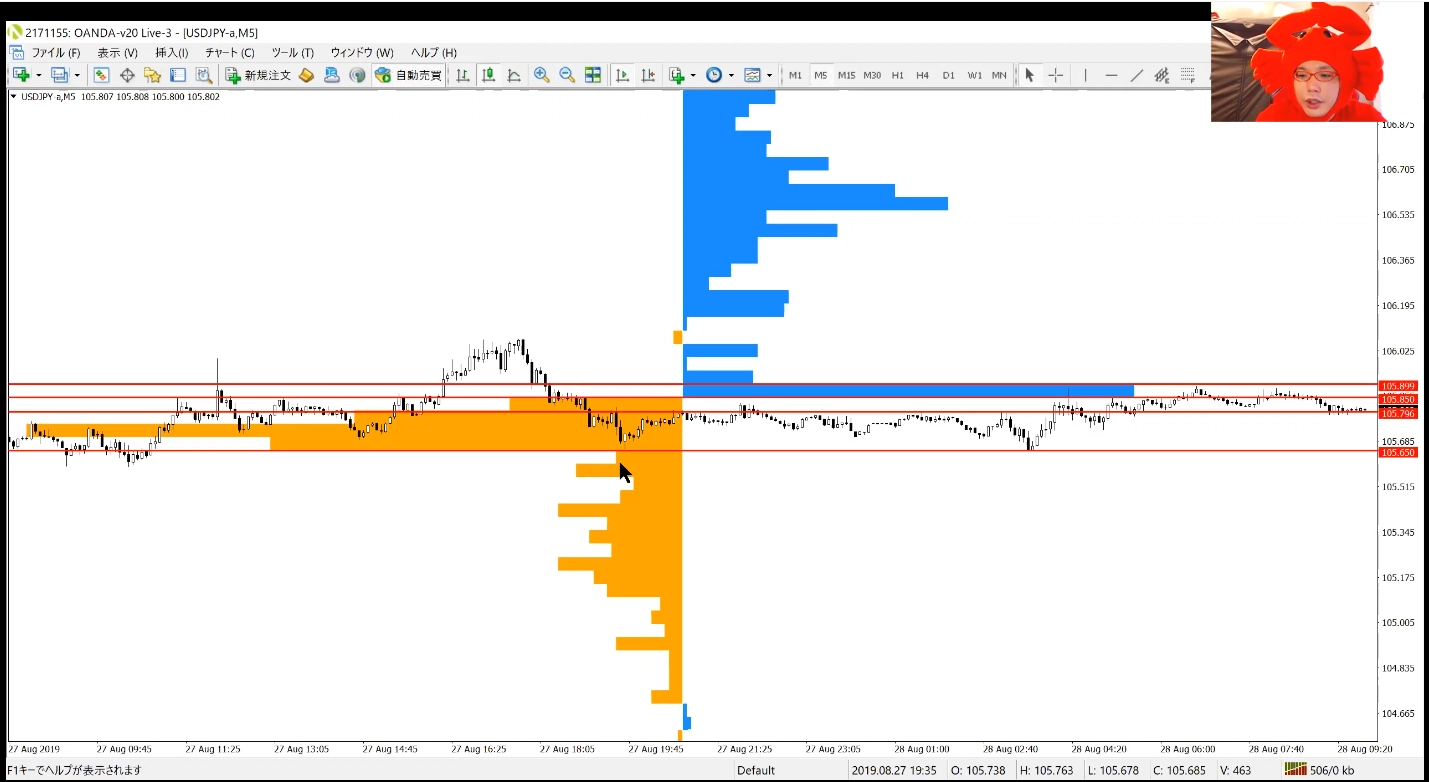This screenshot has width=1429, height=782.
Task: Click the zoom in magnifier icon
Action: pos(541,75)
